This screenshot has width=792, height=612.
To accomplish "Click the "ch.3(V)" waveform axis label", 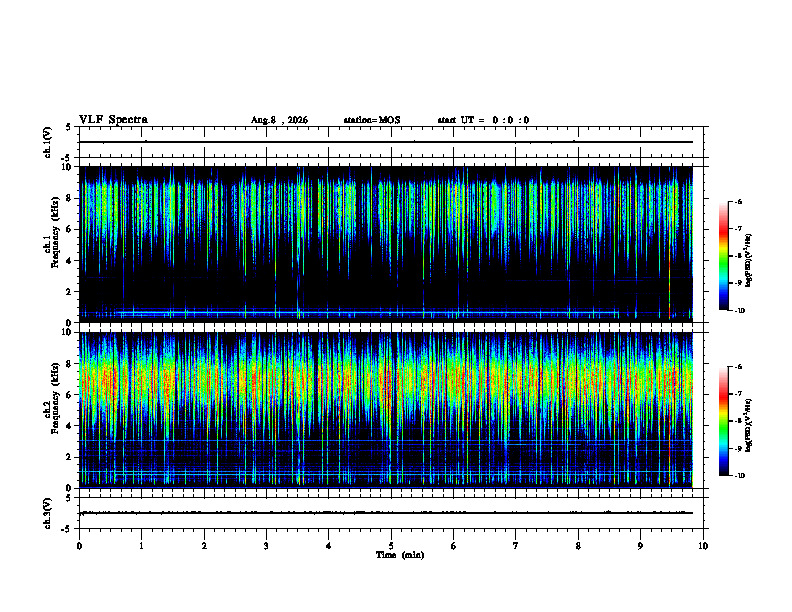I will 48,513.
